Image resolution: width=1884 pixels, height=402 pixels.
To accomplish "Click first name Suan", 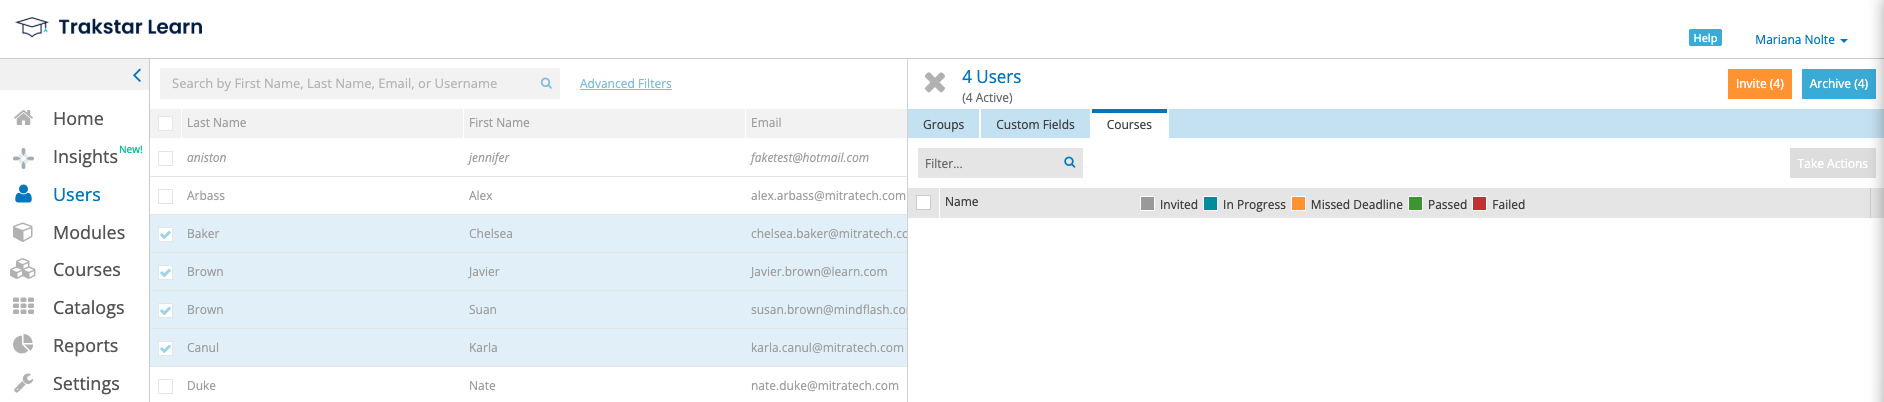I will pyautogui.click(x=483, y=310).
